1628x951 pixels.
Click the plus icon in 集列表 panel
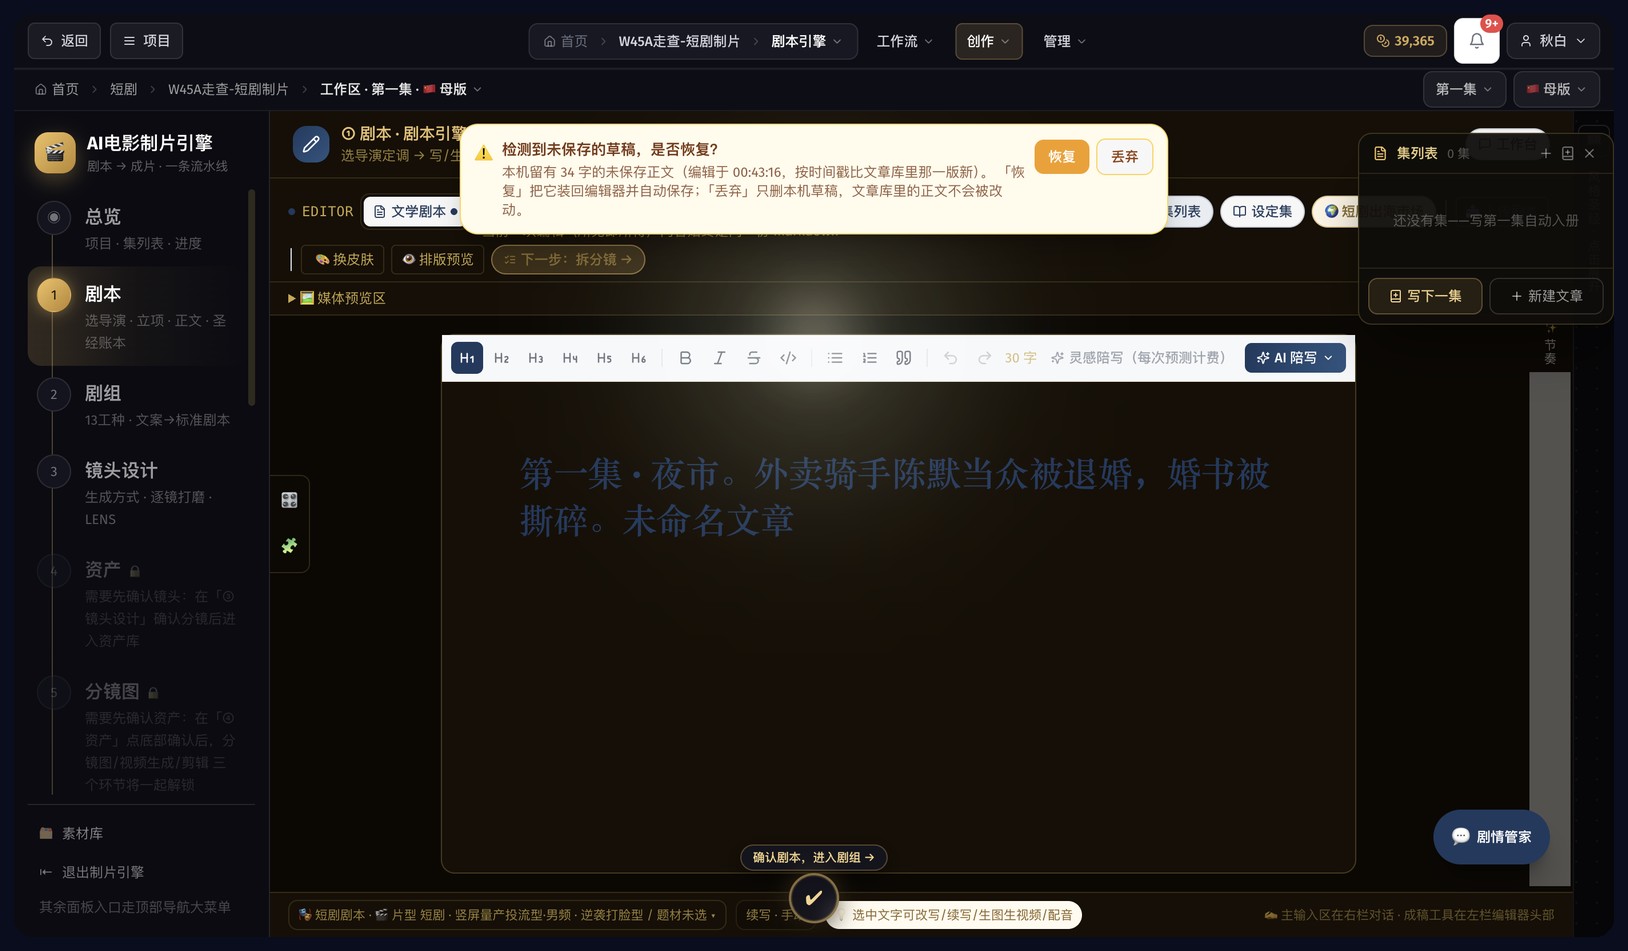pos(1546,153)
